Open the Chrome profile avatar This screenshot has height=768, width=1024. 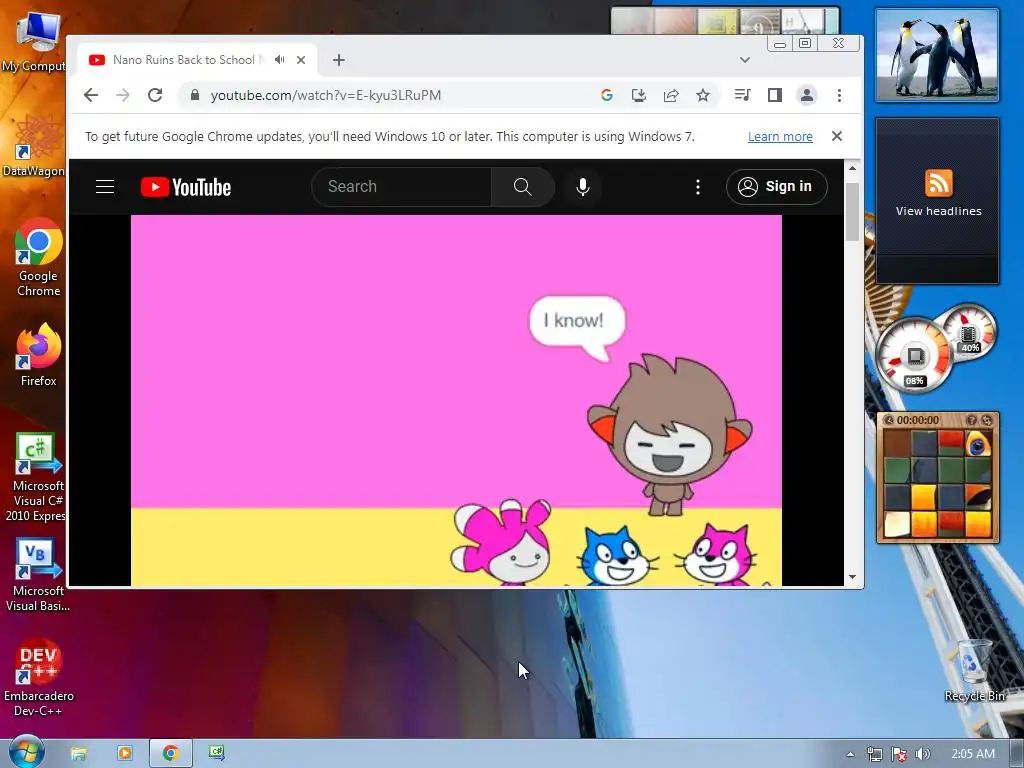807,95
